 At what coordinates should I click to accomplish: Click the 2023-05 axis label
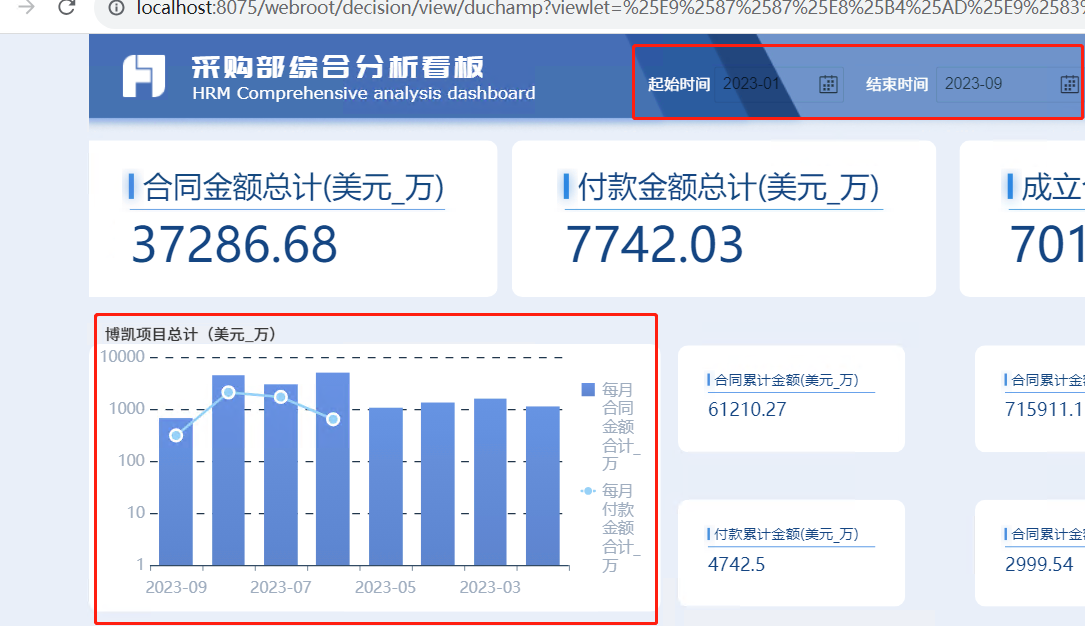tap(385, 587)
